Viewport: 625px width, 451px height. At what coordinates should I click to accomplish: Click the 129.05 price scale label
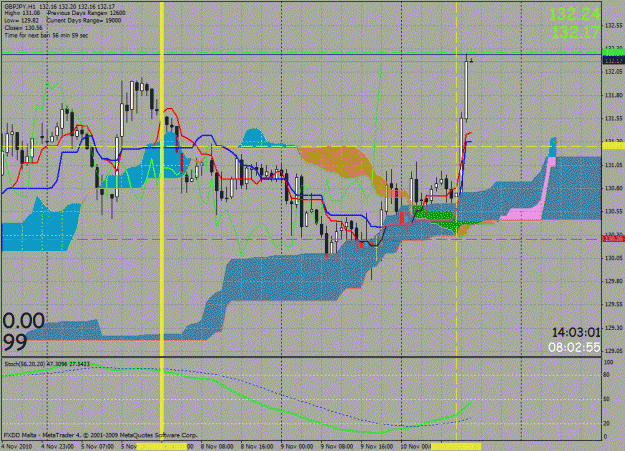coord(614,351)
